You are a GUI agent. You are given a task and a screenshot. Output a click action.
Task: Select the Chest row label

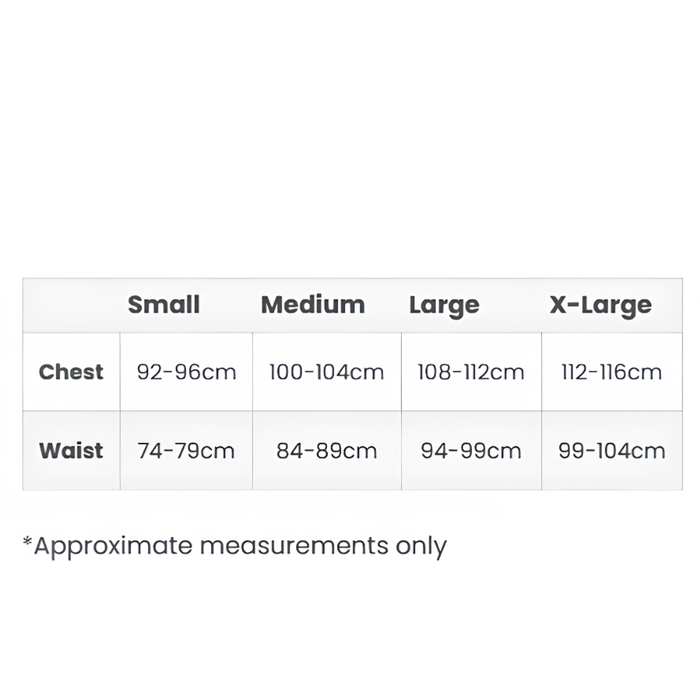tap(71, 372)
